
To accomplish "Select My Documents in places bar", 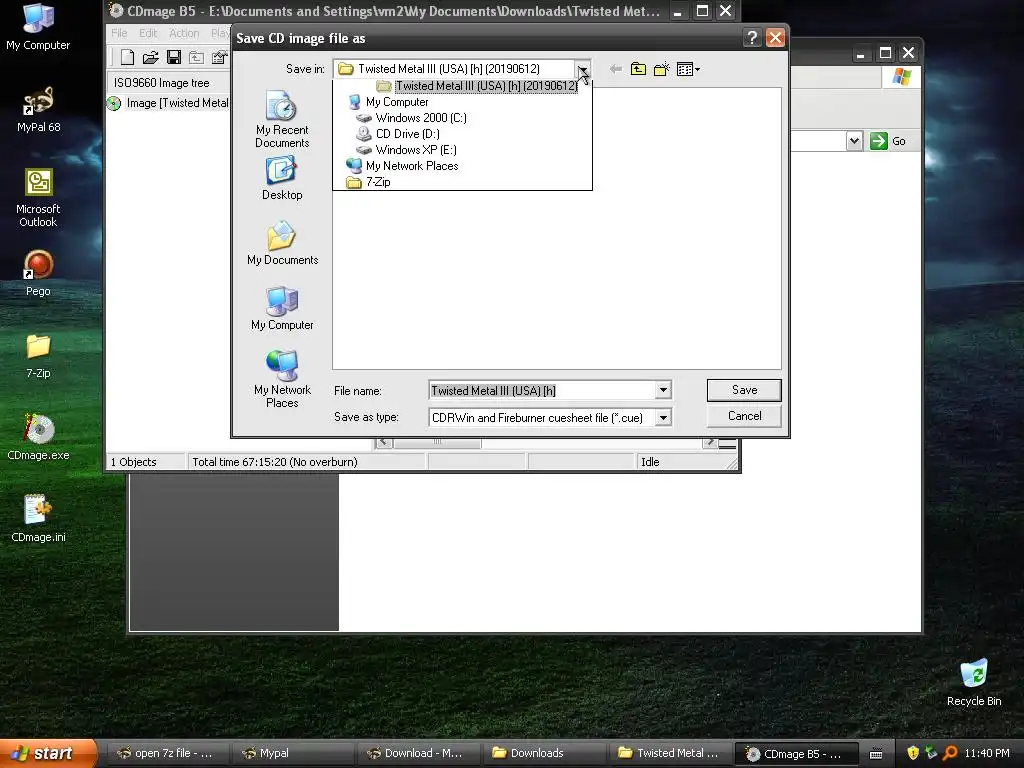I will 282,243.
